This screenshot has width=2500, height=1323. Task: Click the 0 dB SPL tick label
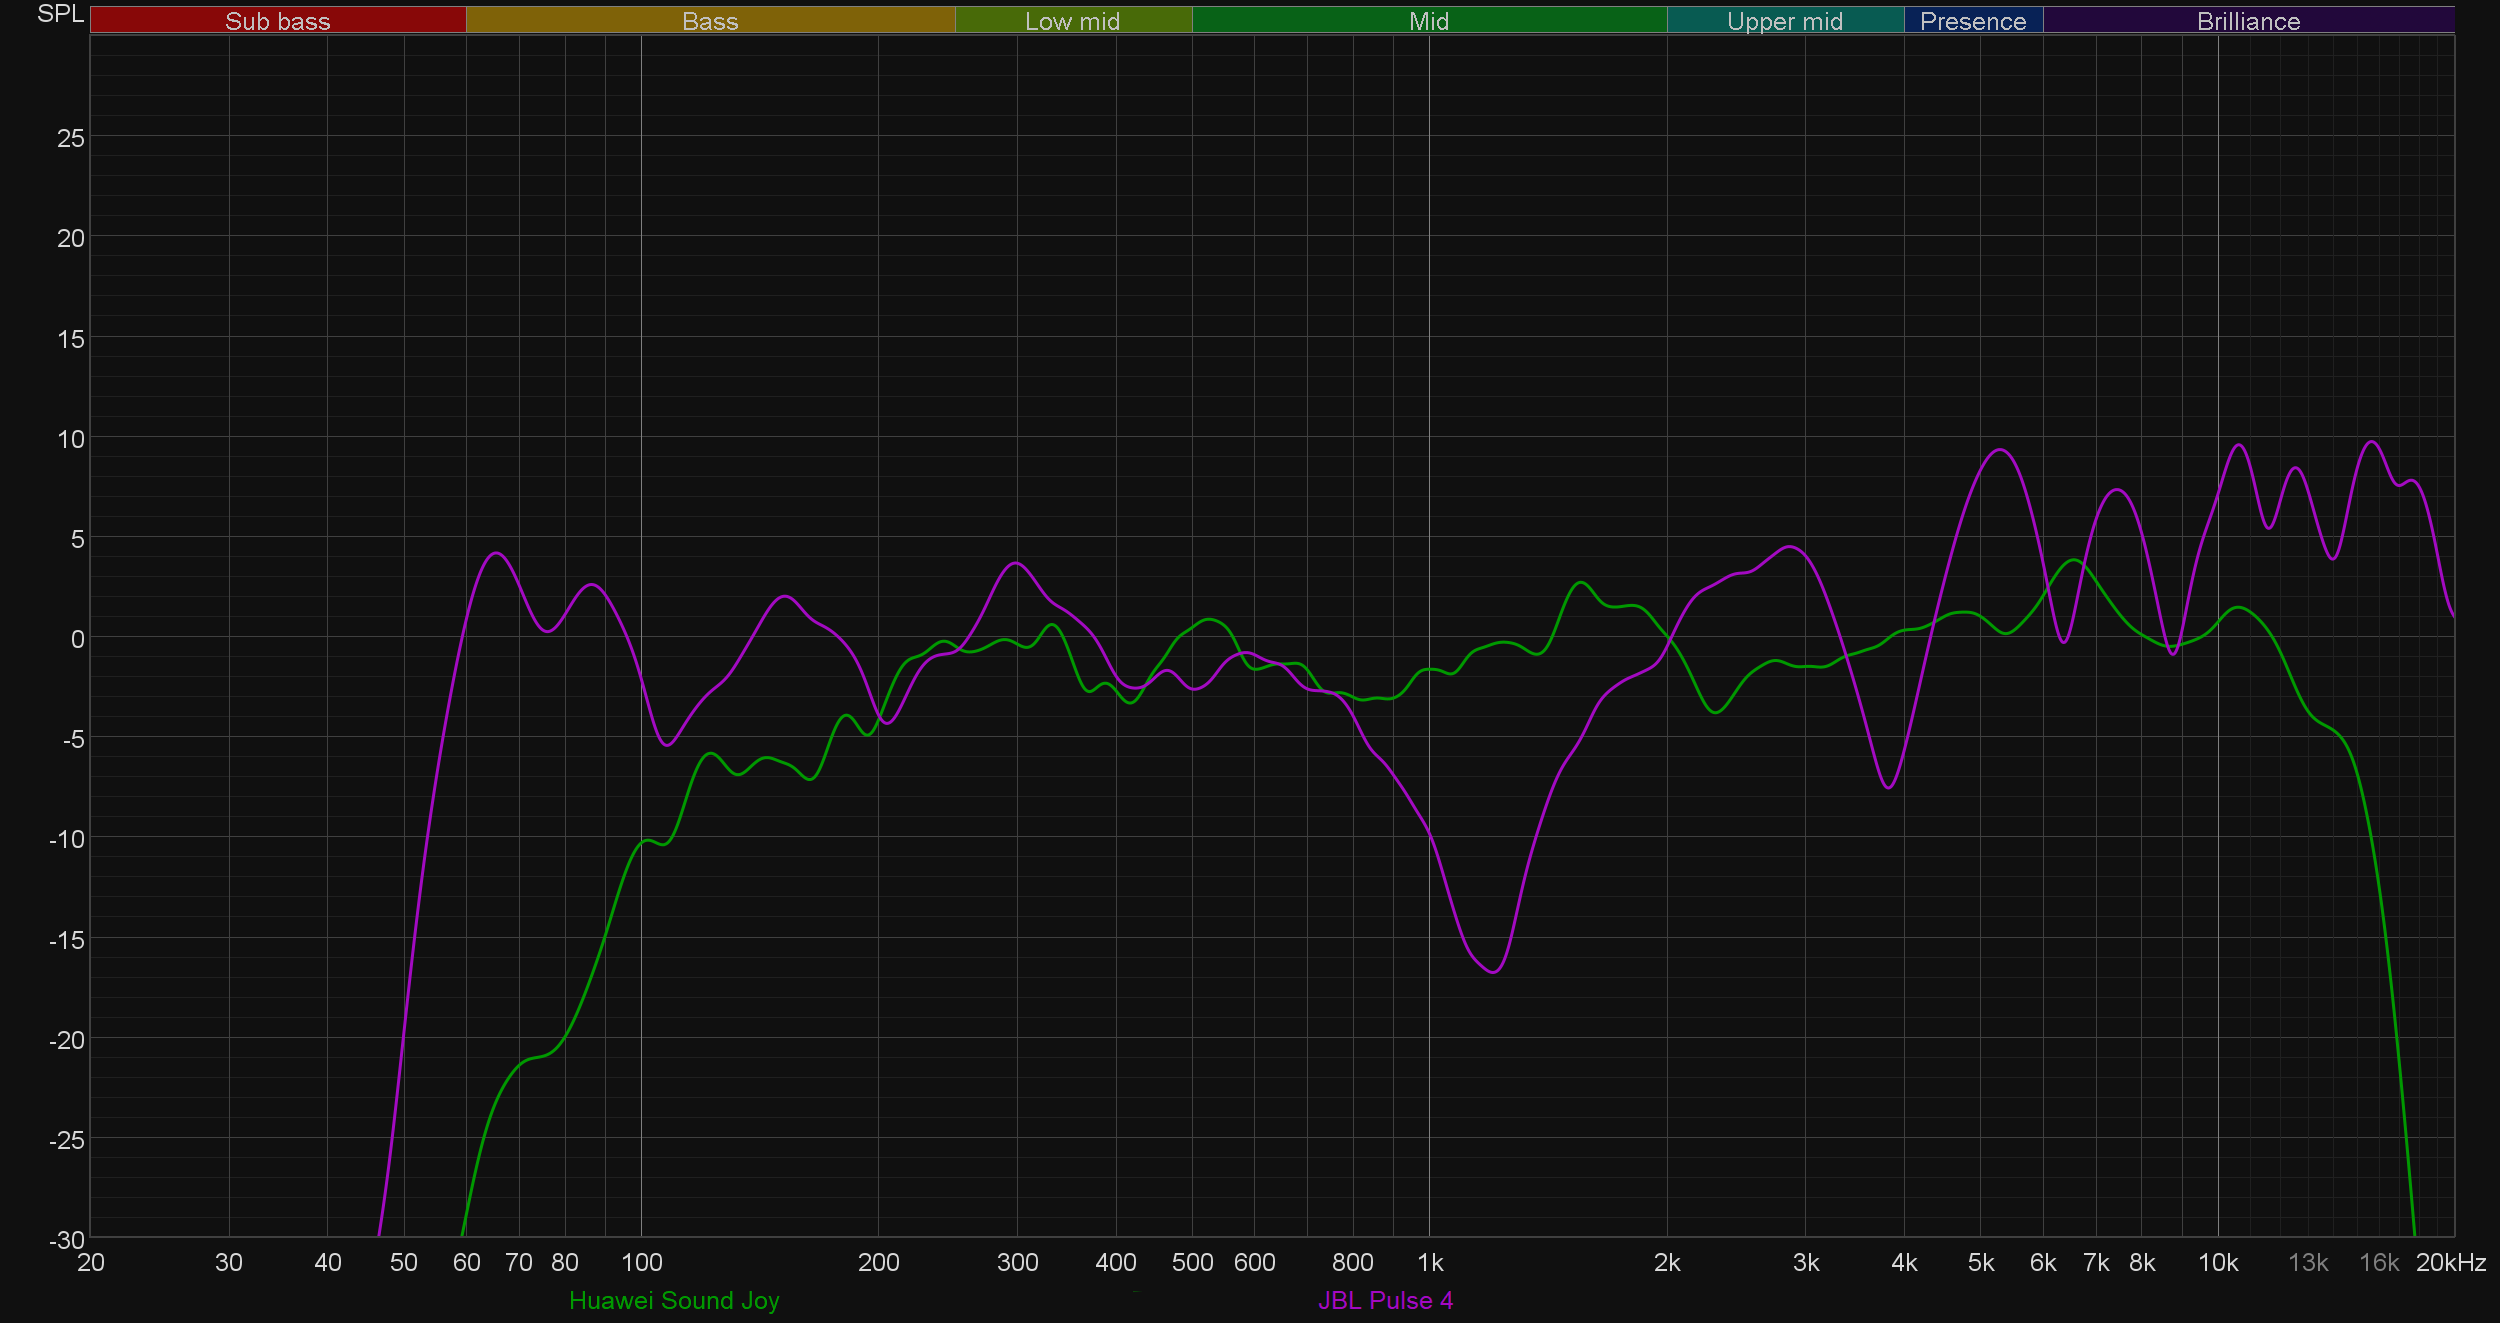77,639
